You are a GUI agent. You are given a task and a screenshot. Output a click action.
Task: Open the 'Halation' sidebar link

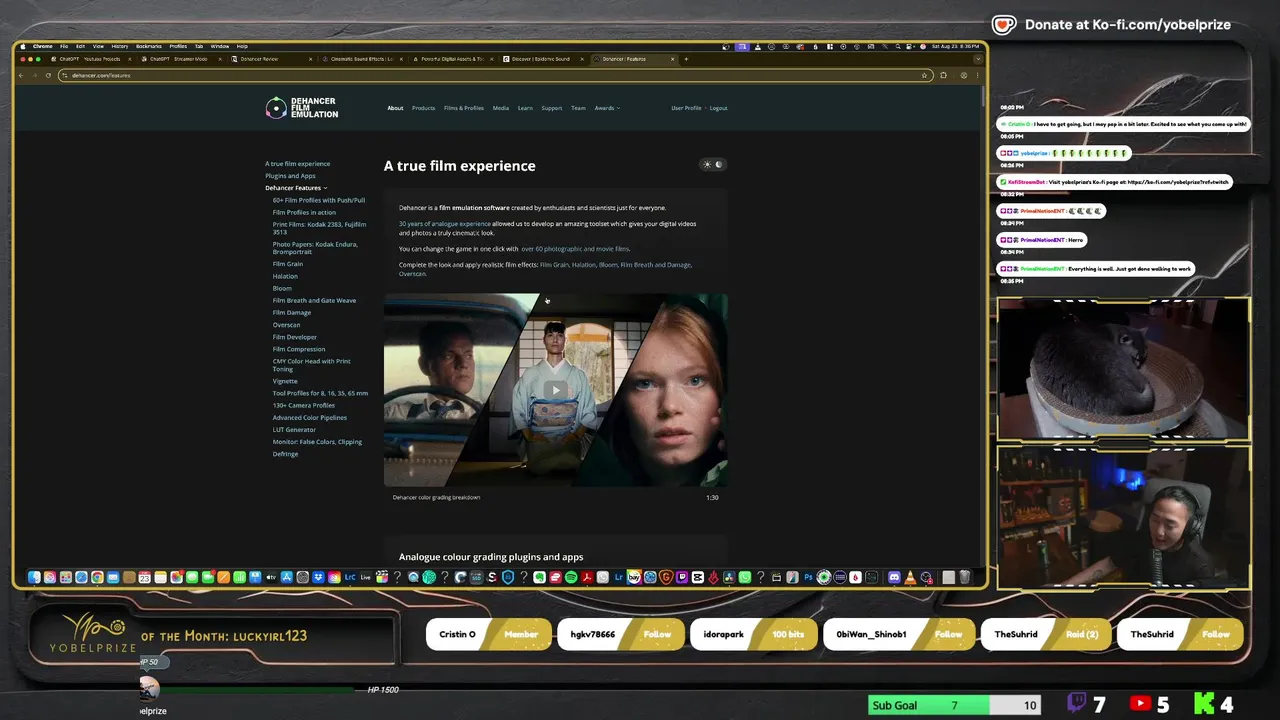(285, 276)
